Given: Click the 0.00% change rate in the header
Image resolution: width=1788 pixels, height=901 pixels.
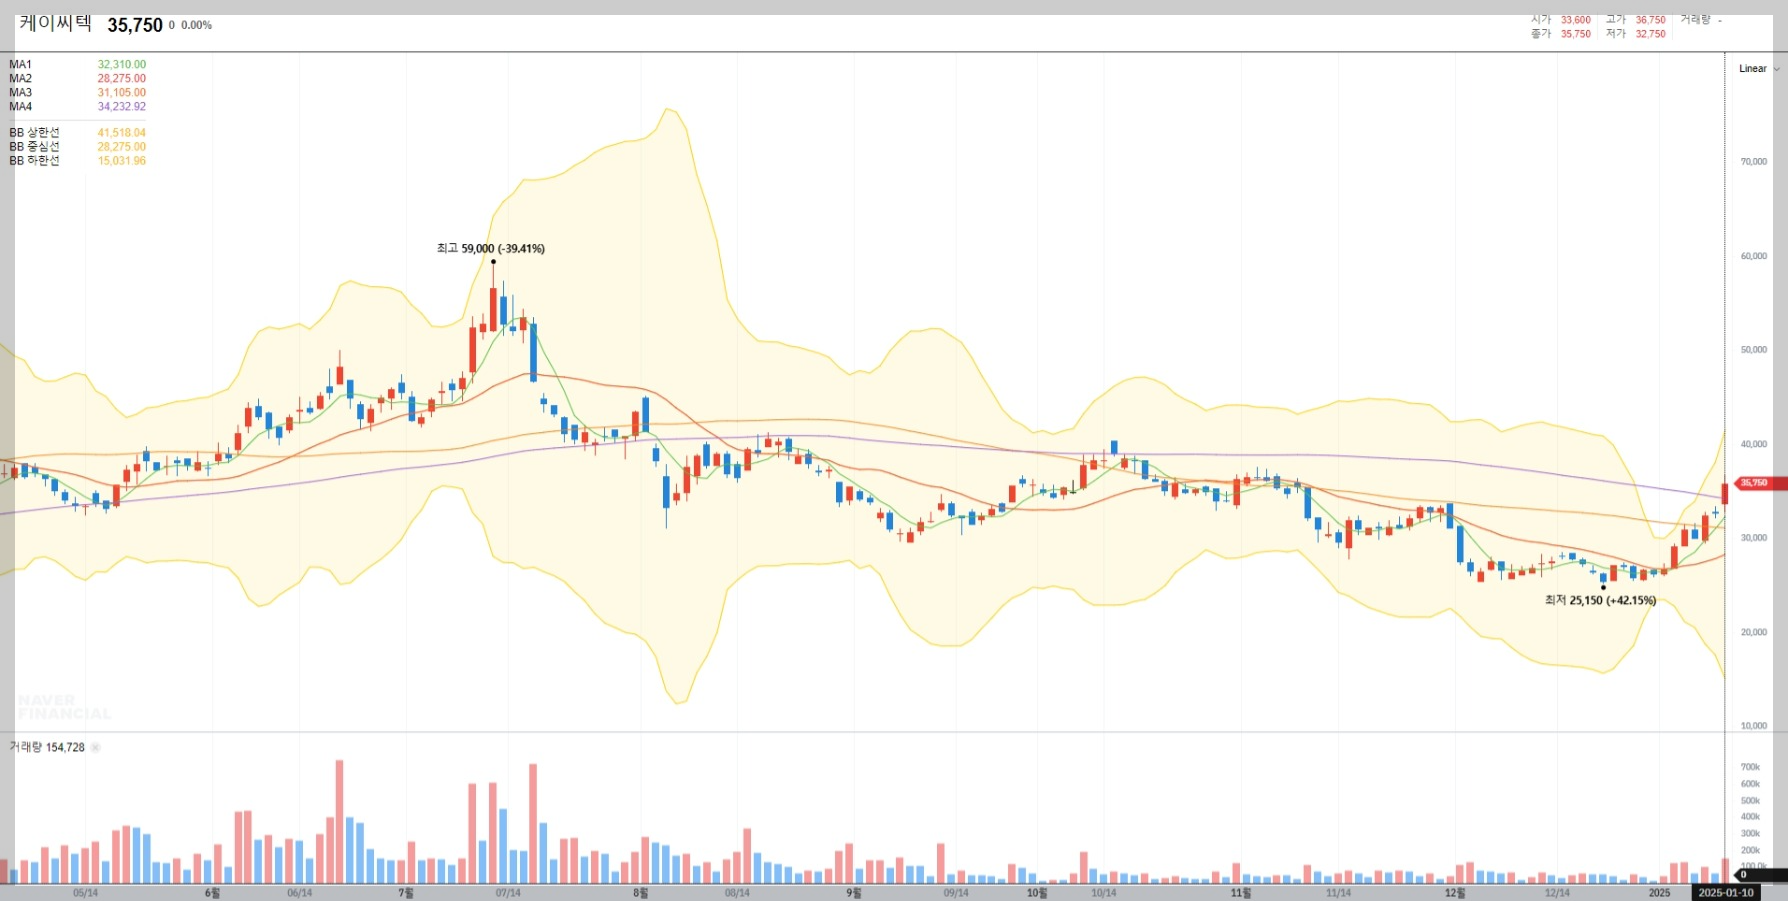Looking at the screenshot, I should (197, 26).
